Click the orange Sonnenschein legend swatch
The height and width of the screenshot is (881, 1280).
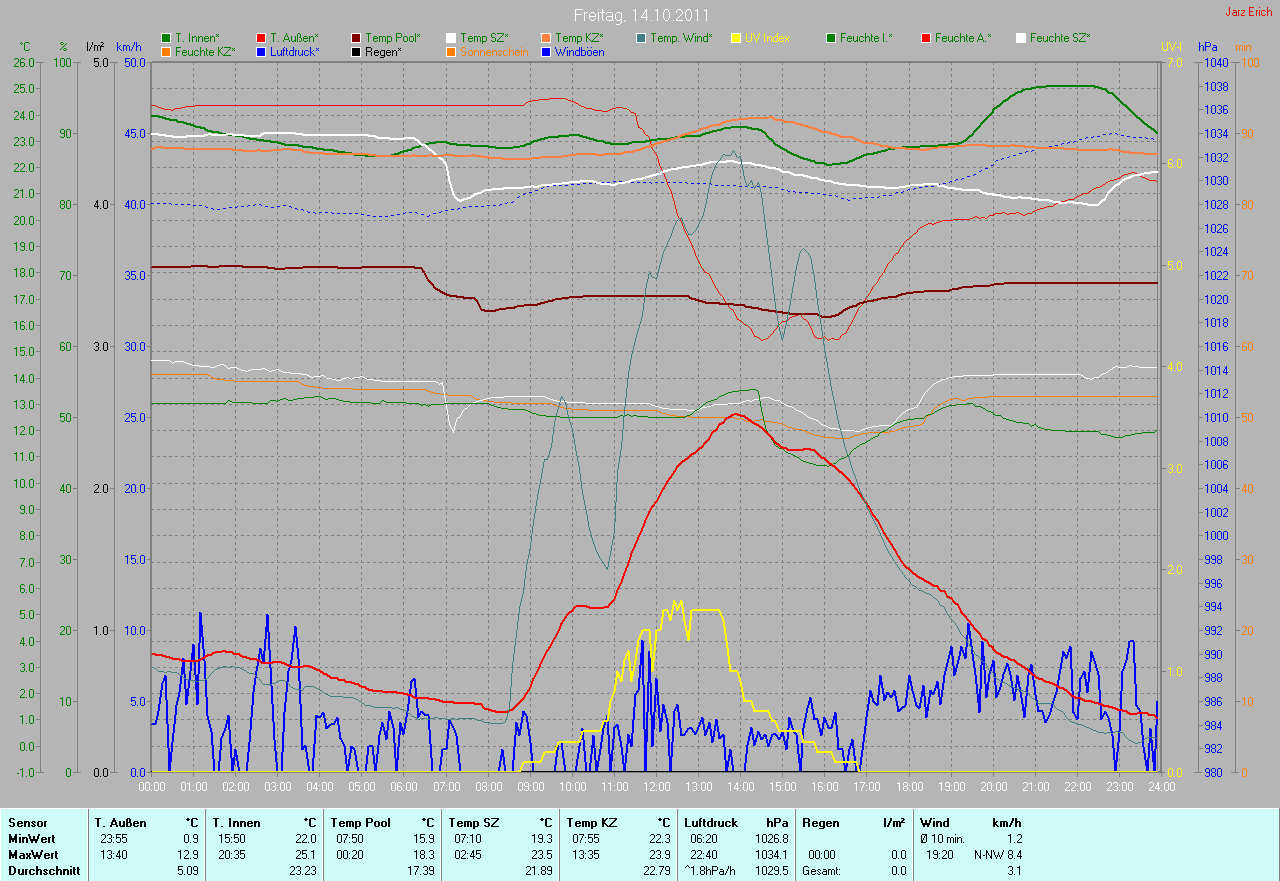click(451, 51)
